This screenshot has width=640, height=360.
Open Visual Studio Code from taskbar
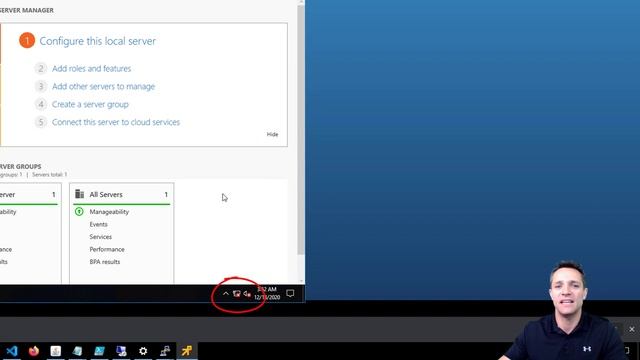pos(12,351)
